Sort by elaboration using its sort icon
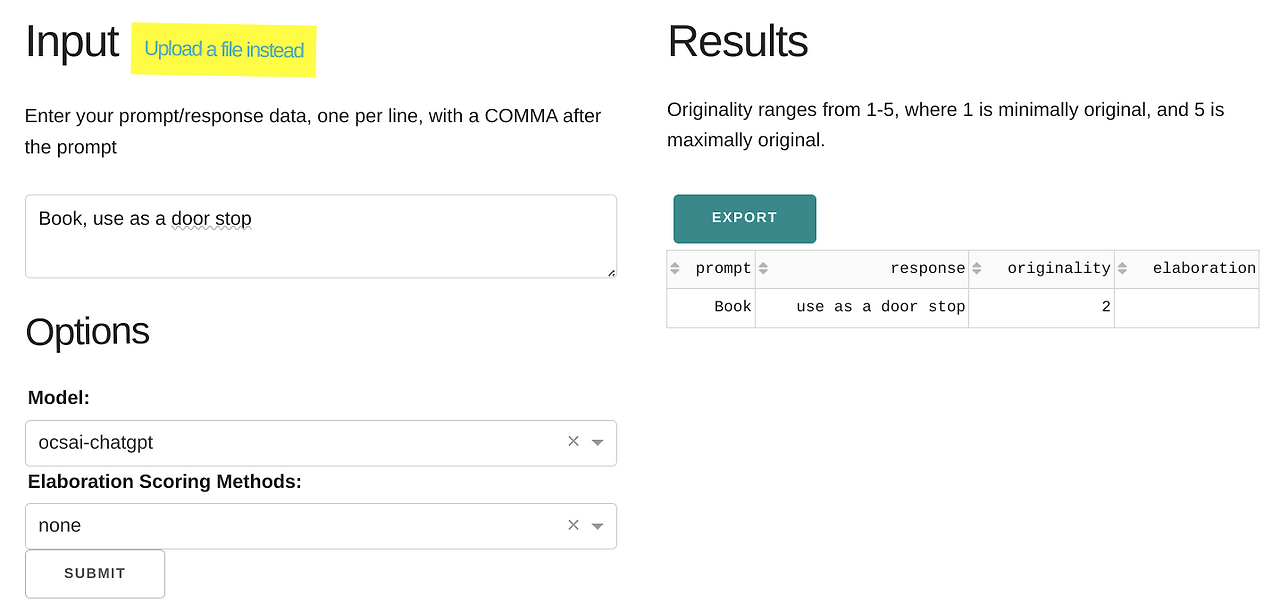 pos(1123,268)
